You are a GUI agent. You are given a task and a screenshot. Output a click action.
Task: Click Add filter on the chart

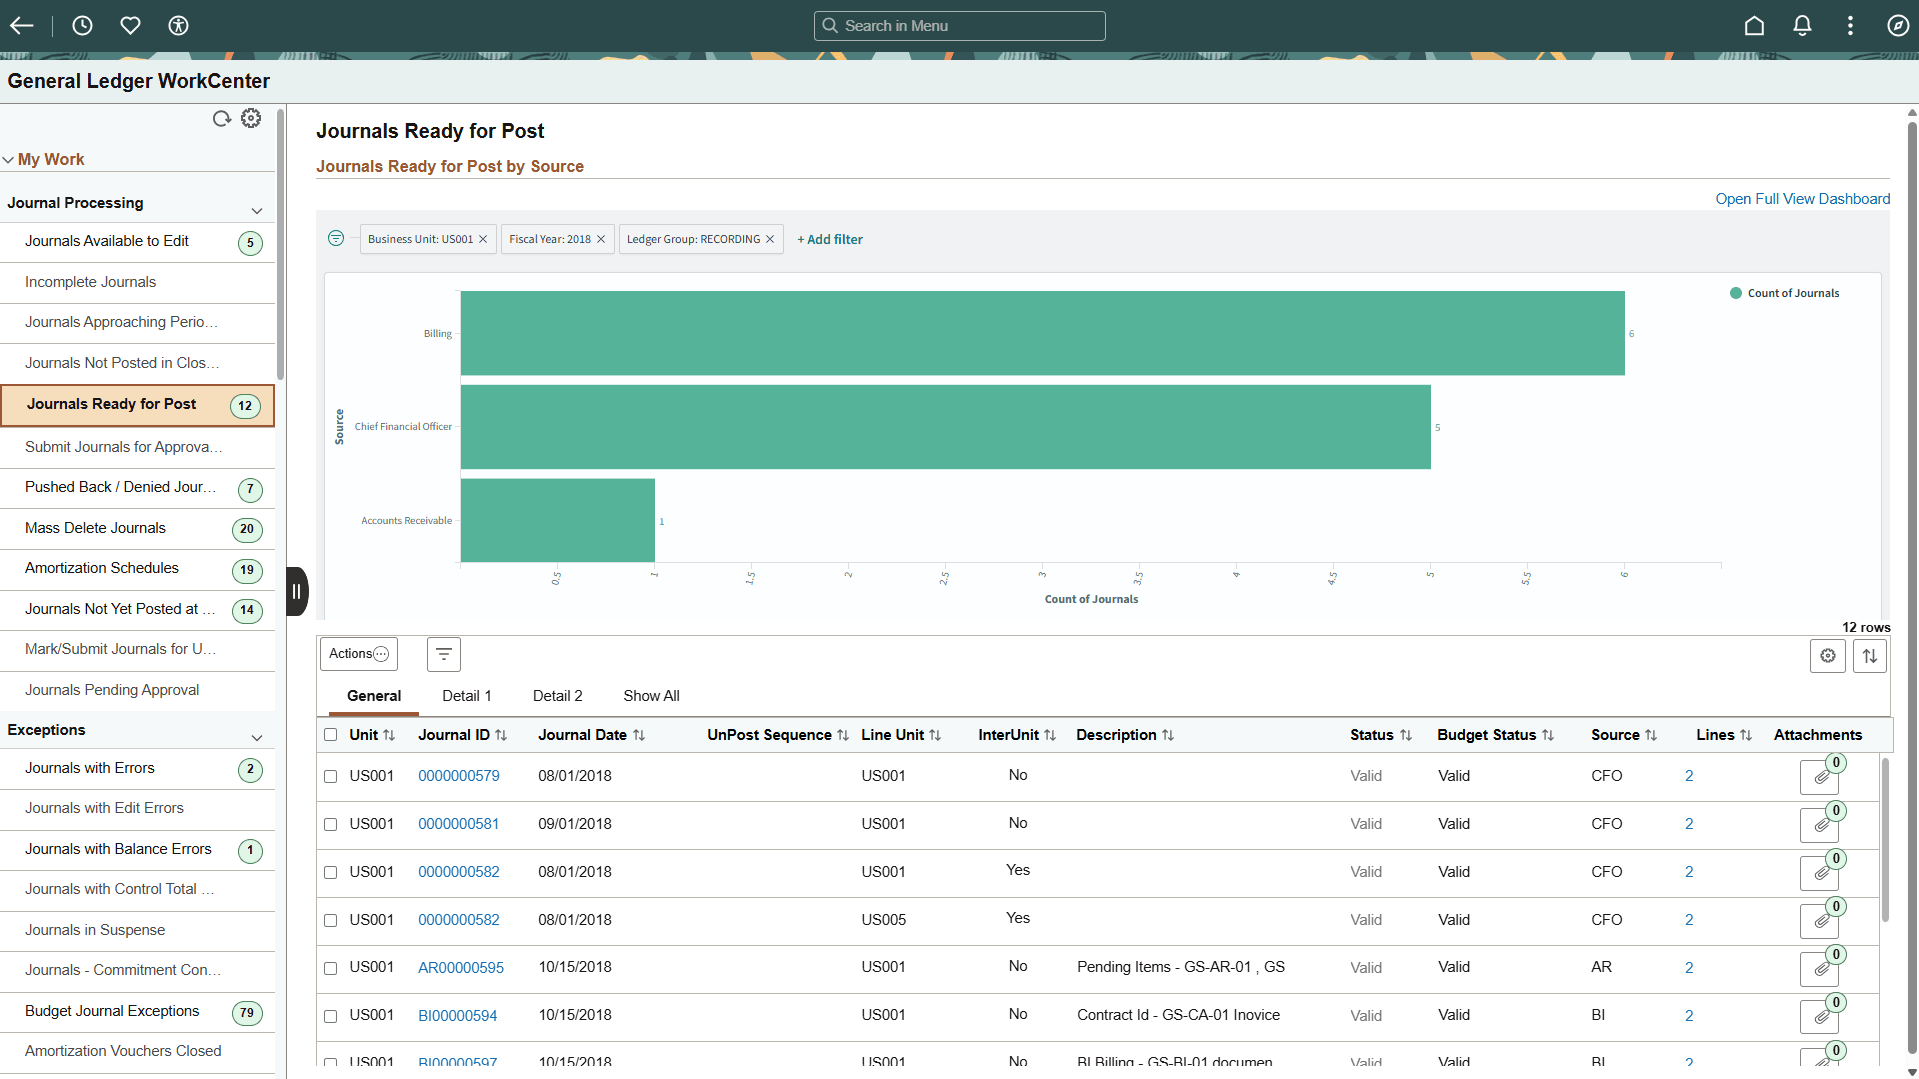(x=830, y=239)
